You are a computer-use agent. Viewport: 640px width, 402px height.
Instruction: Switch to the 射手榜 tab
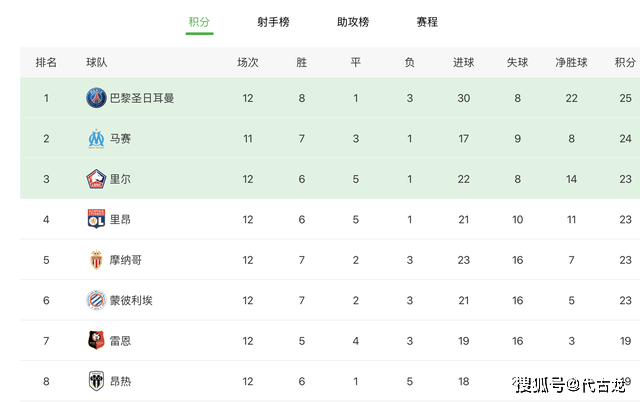[273, 22]
